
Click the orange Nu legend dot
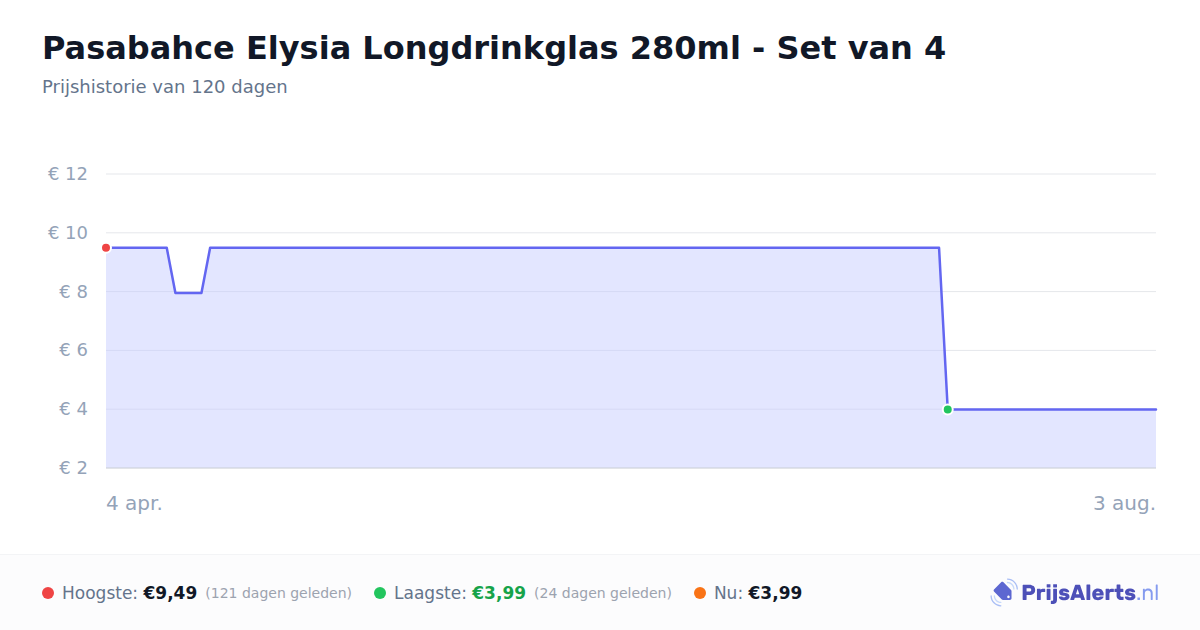[x=700, y=593]
